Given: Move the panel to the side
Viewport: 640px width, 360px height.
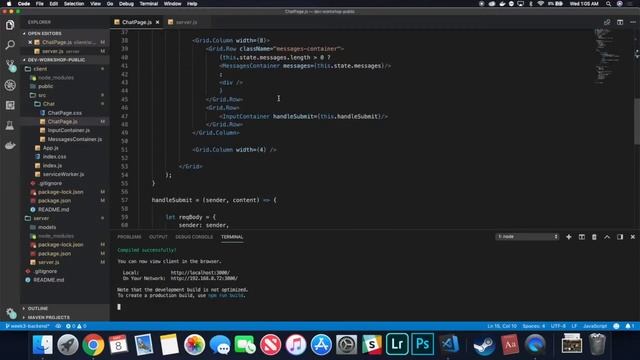Looking at the screenshot, I should pos(620,237).
